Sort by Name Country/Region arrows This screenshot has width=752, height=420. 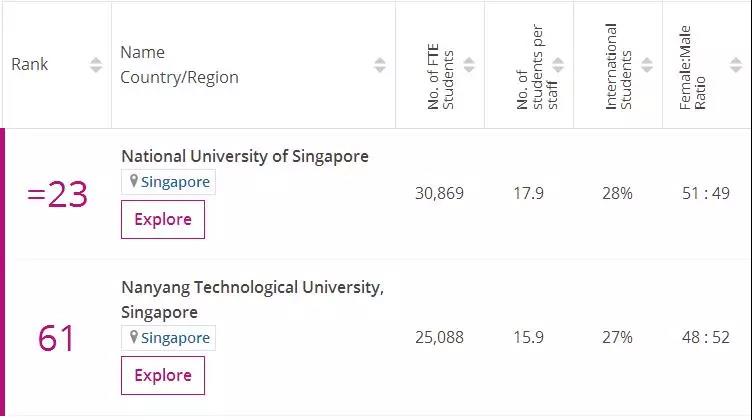(380, 65)
